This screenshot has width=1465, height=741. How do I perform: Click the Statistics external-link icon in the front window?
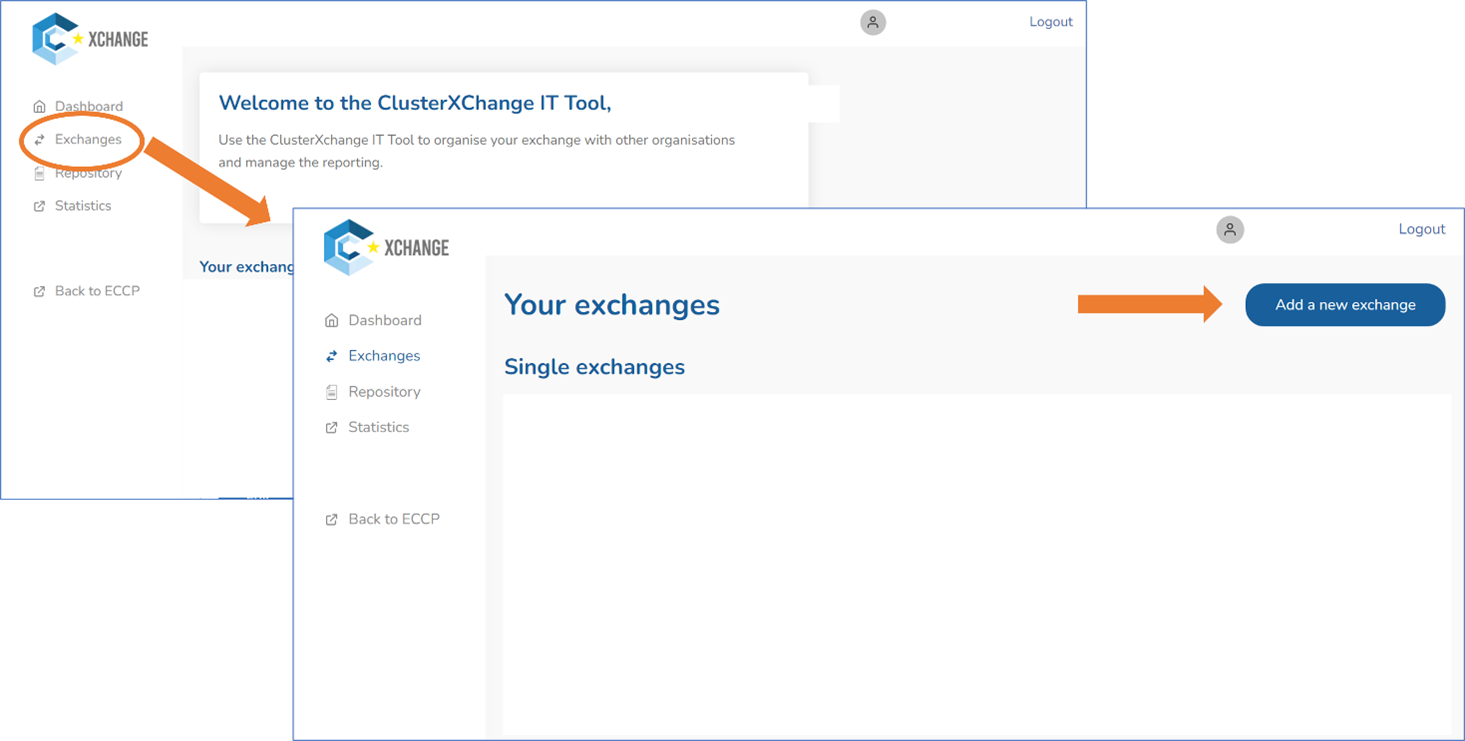click(332, 428)
